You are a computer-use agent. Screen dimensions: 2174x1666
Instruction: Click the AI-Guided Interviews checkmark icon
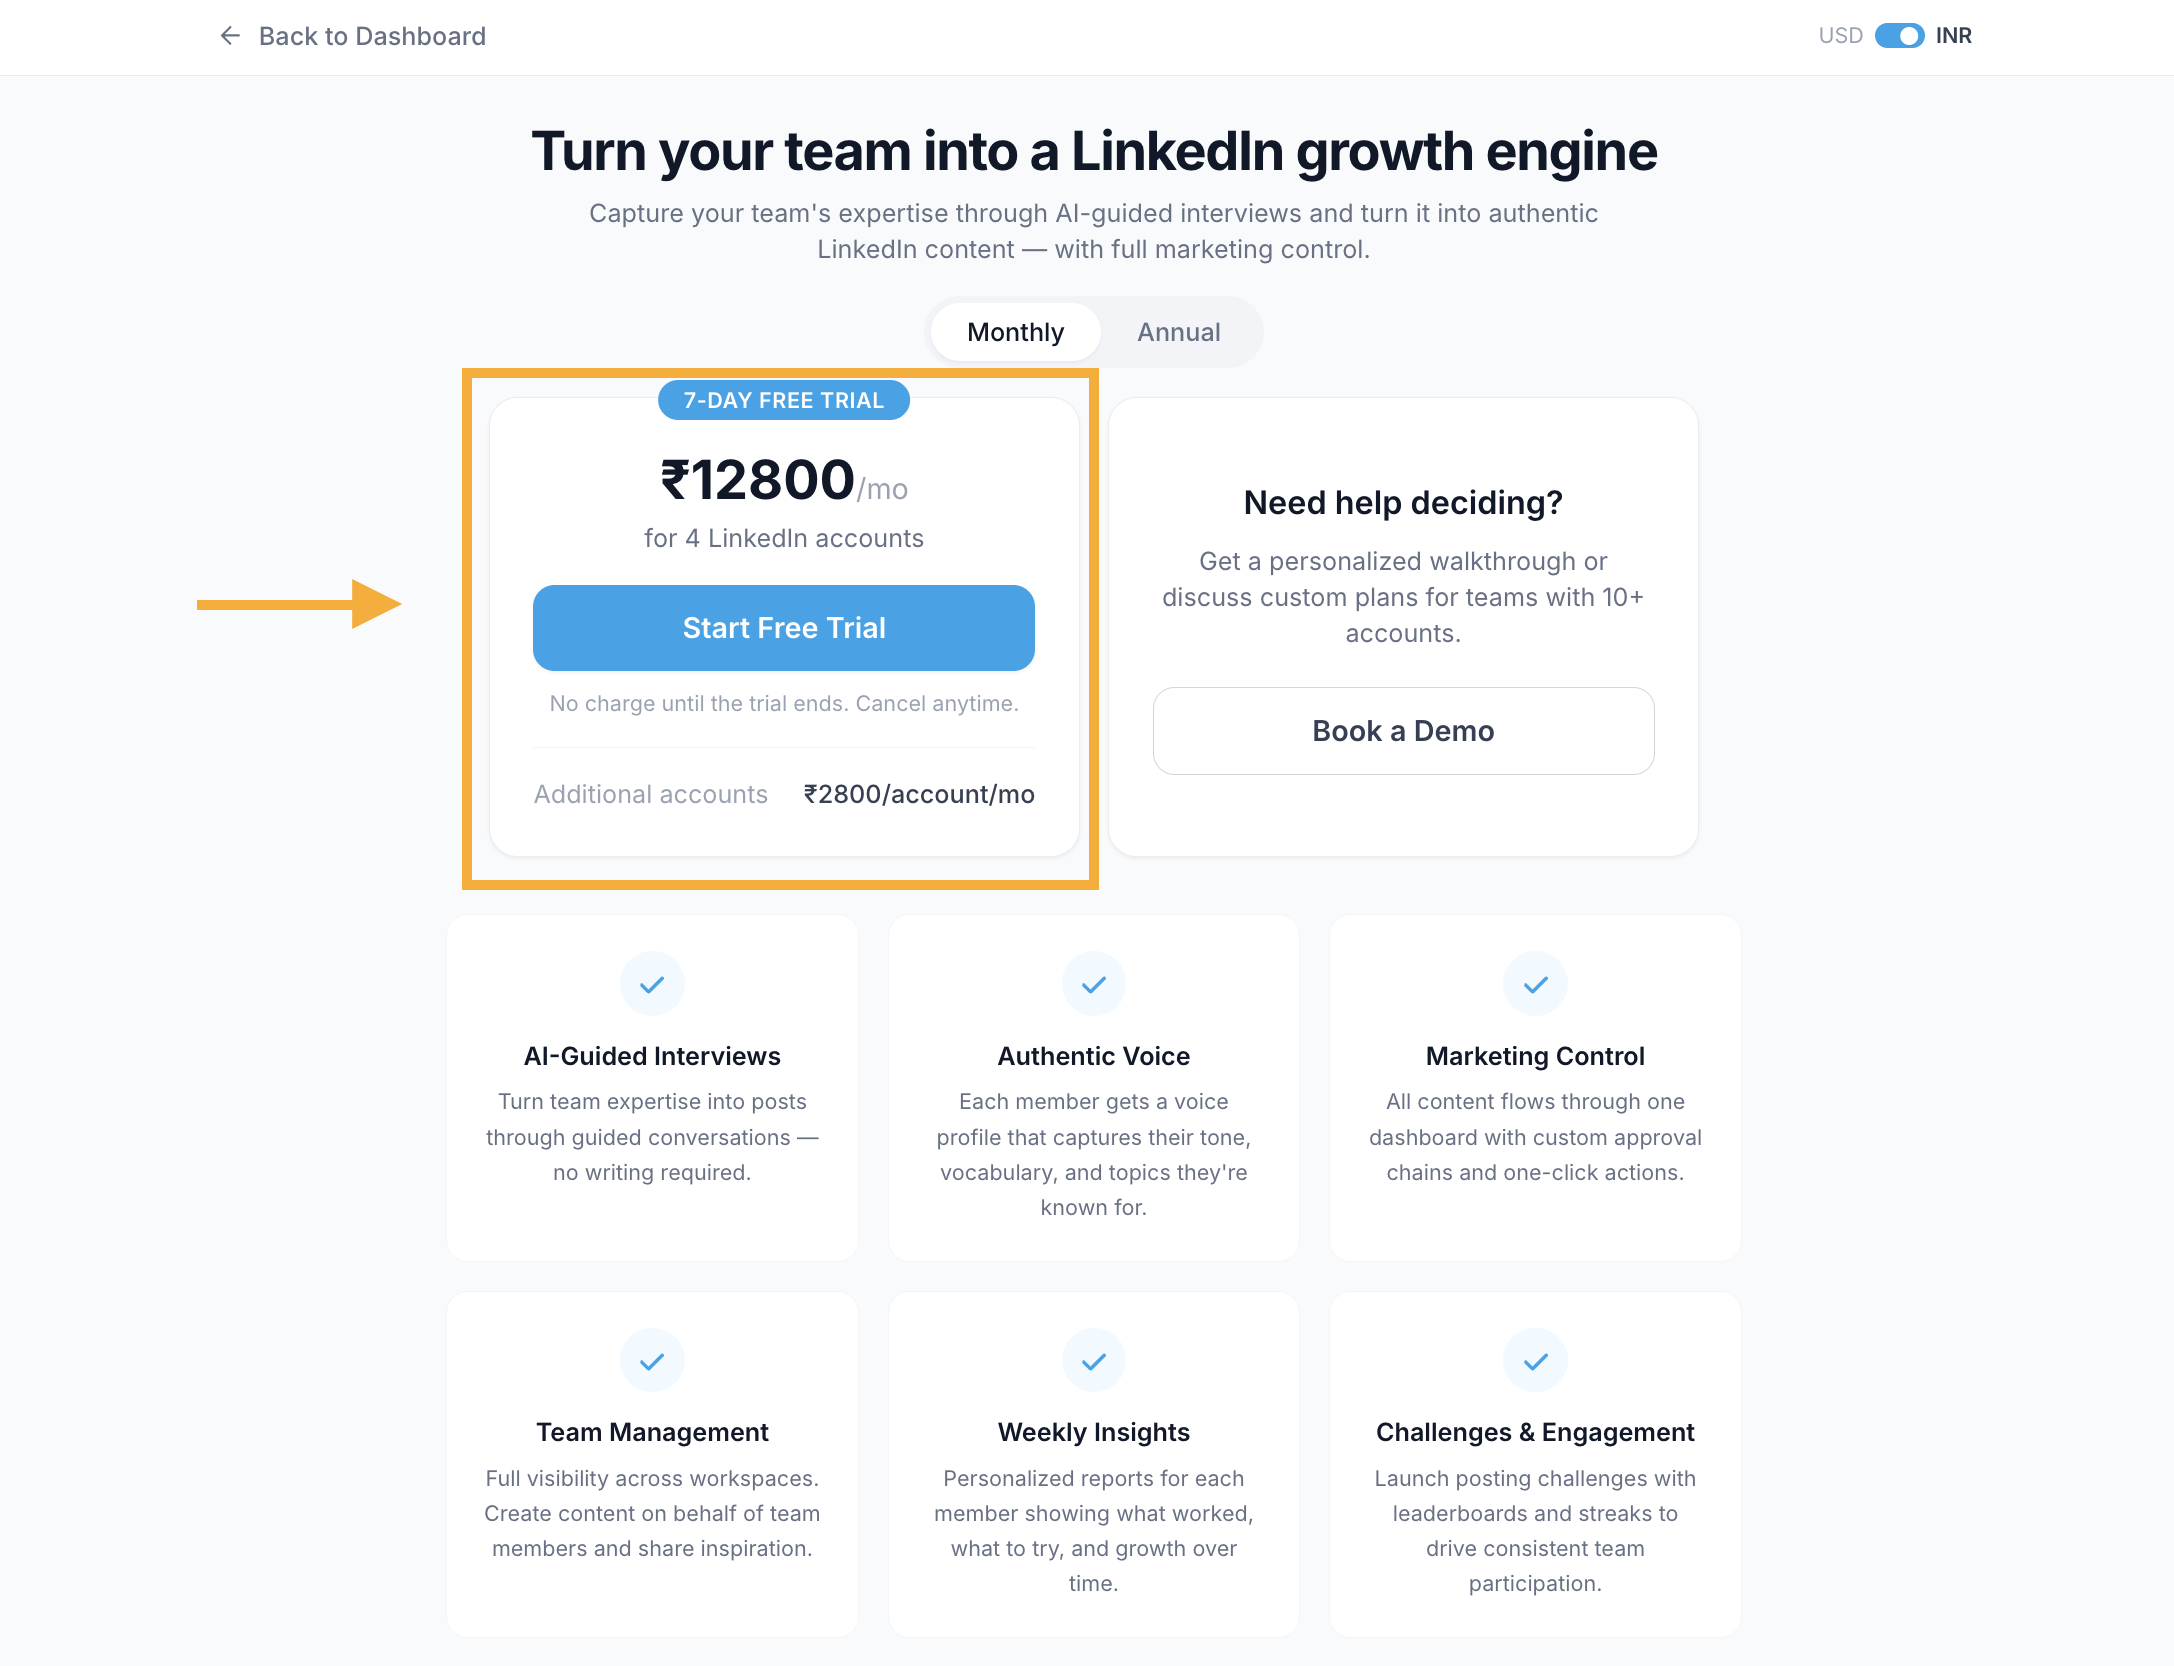coord(652,984)
